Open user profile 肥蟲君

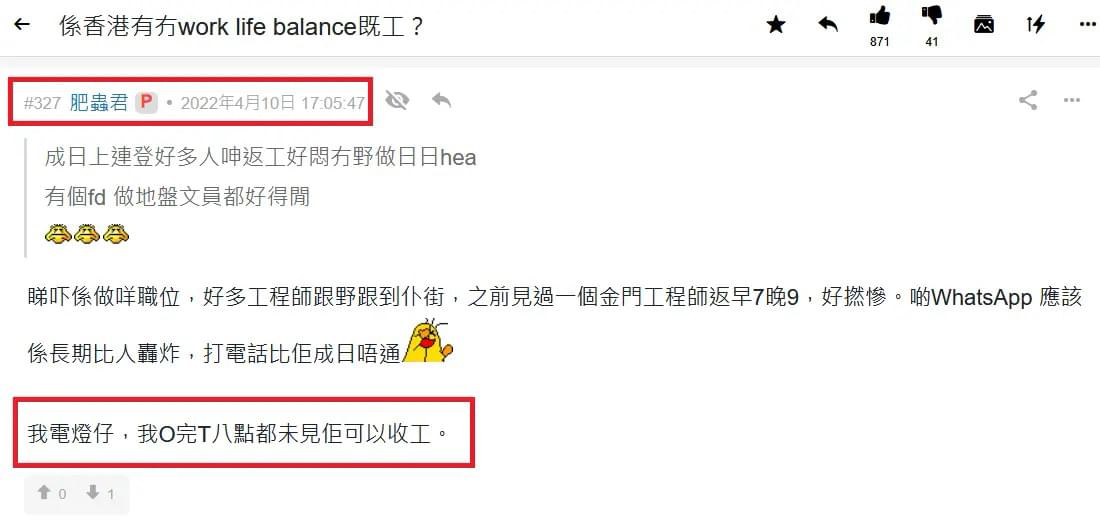click(99, 103)
